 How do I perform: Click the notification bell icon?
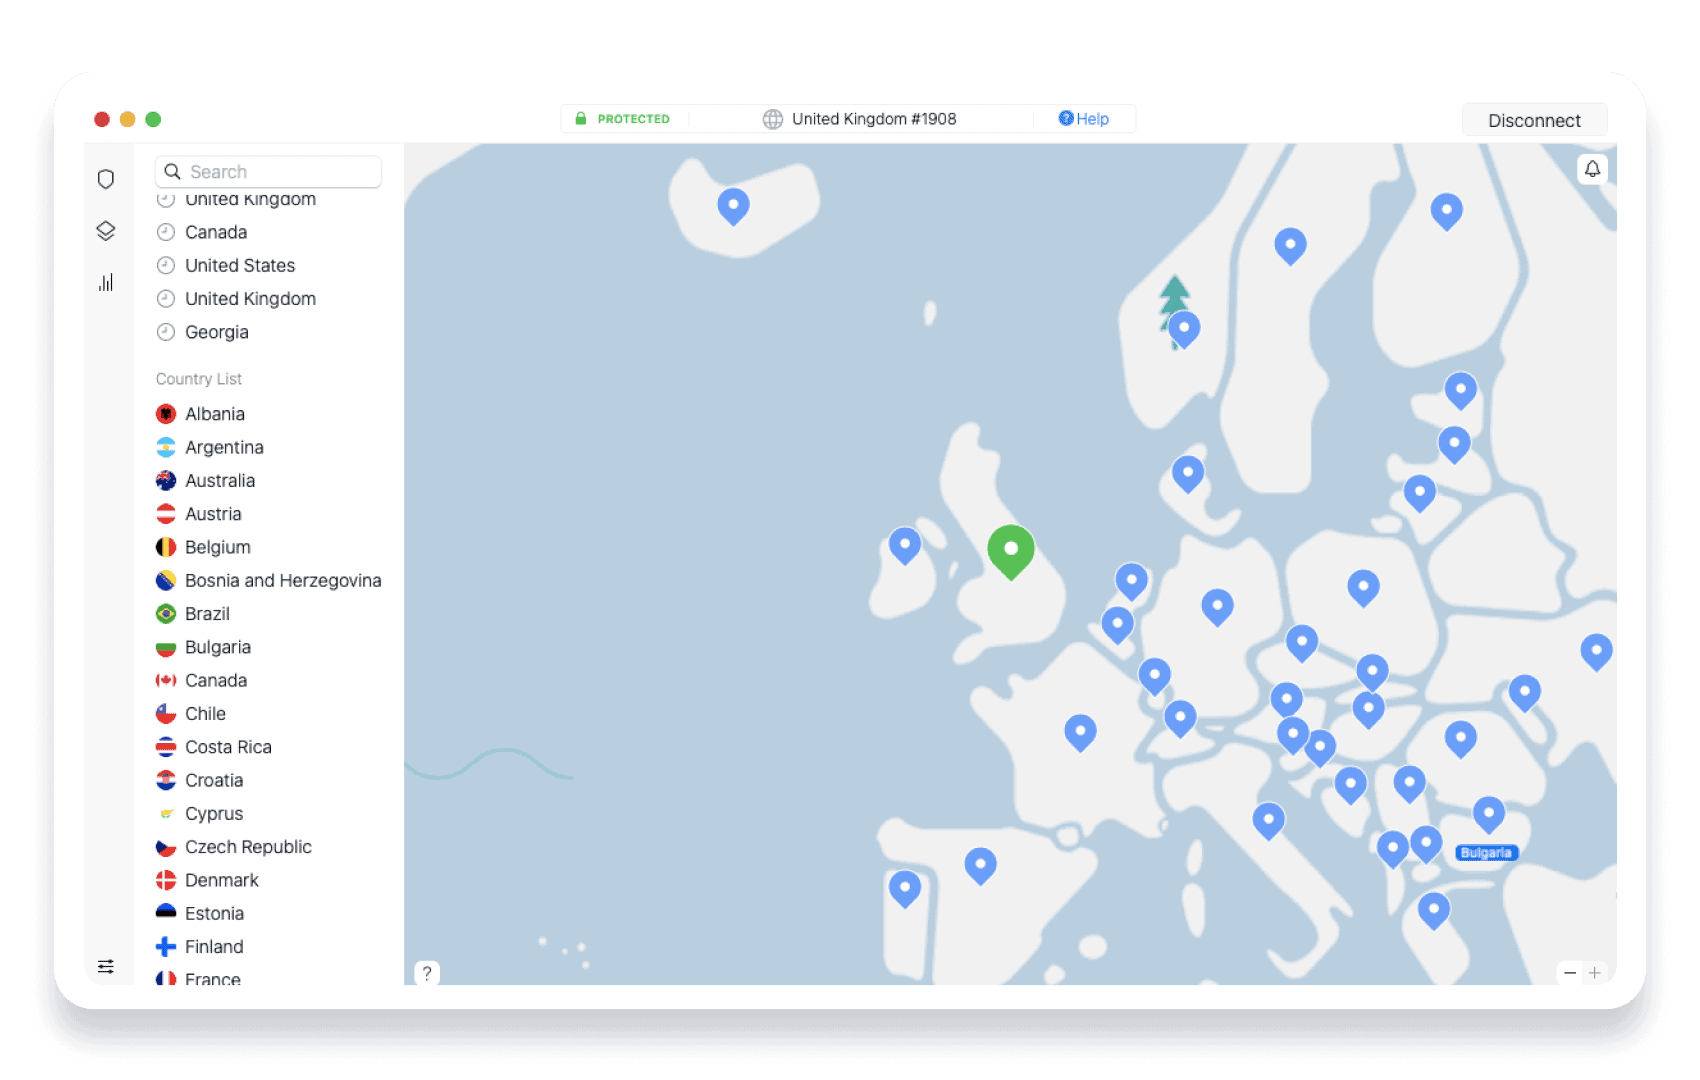coord(1592,169)
